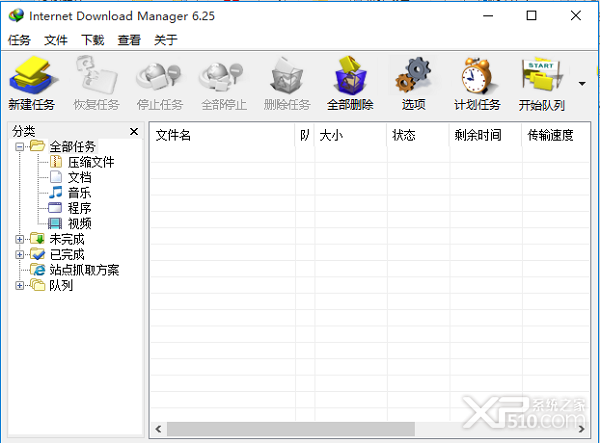
Task: Sort by the 大小 column header
Action: (x=351, y=135)
